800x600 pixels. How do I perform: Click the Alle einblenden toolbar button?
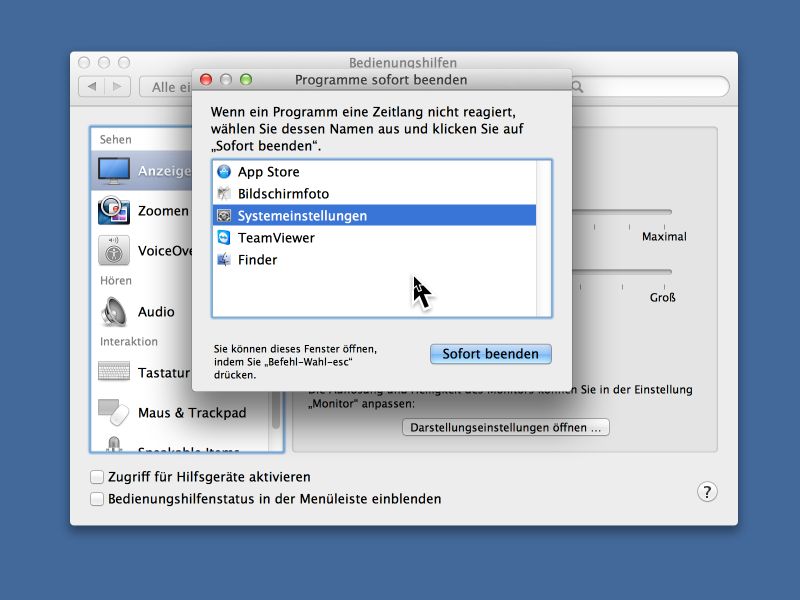(166, 87)
